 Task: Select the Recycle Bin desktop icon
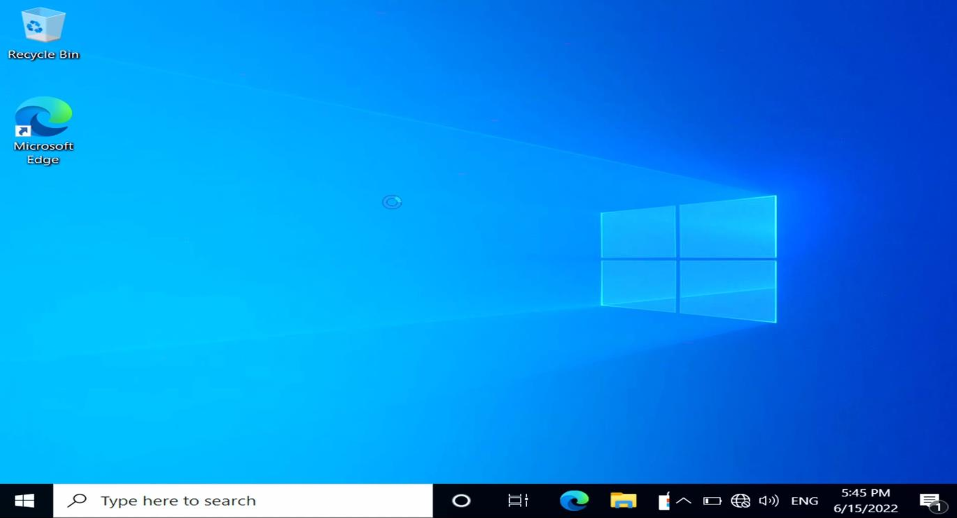coord(43,34)
